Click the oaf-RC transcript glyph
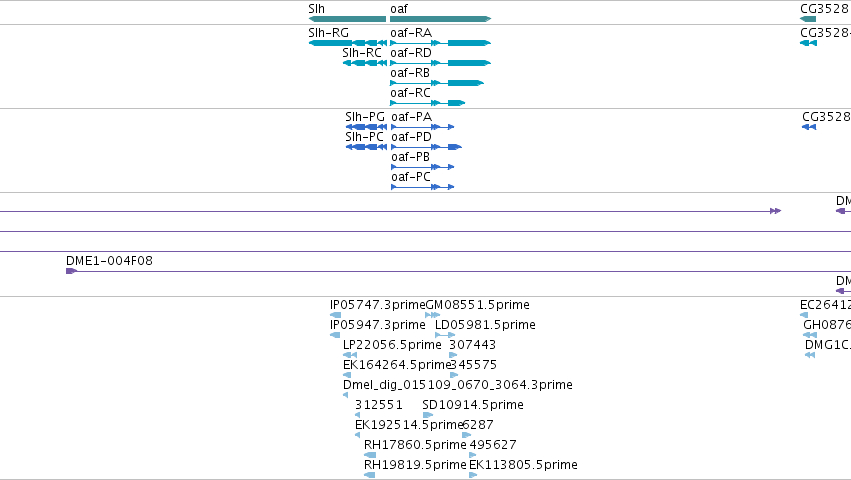This screenshot has height=480, width=851. click(x=427, y=103)
